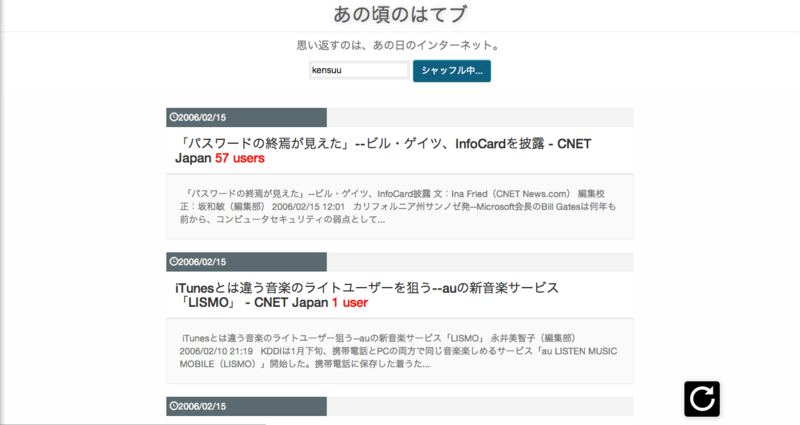Click the red 1 user count

coord(349,303)
